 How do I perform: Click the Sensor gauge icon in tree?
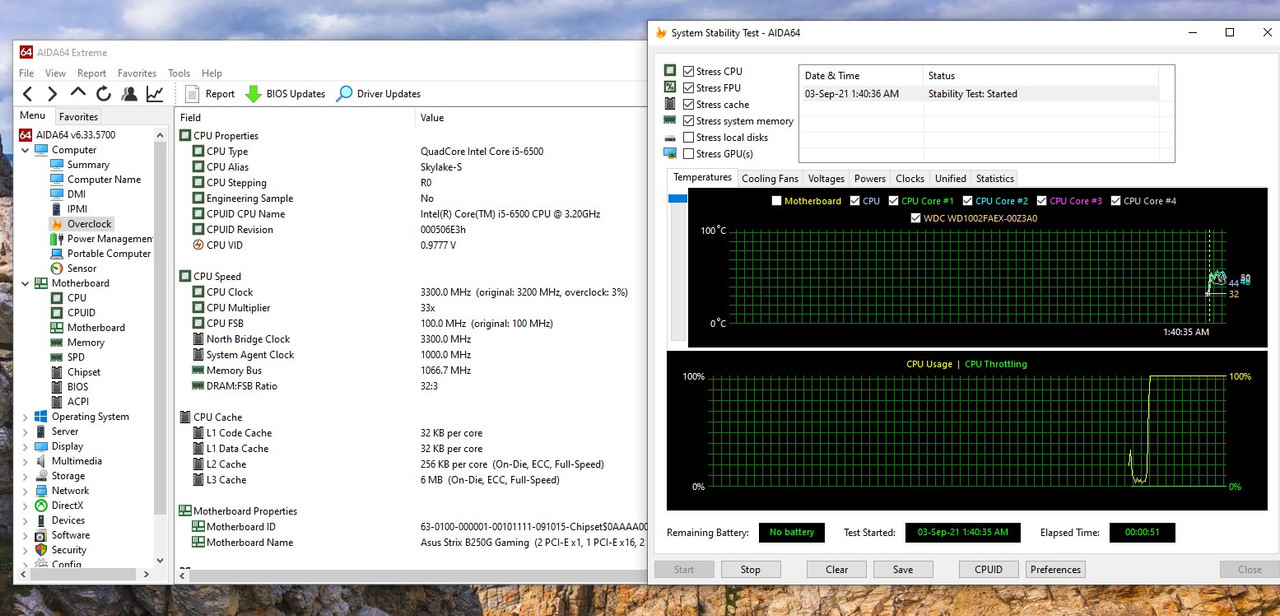tap(57, 268)
